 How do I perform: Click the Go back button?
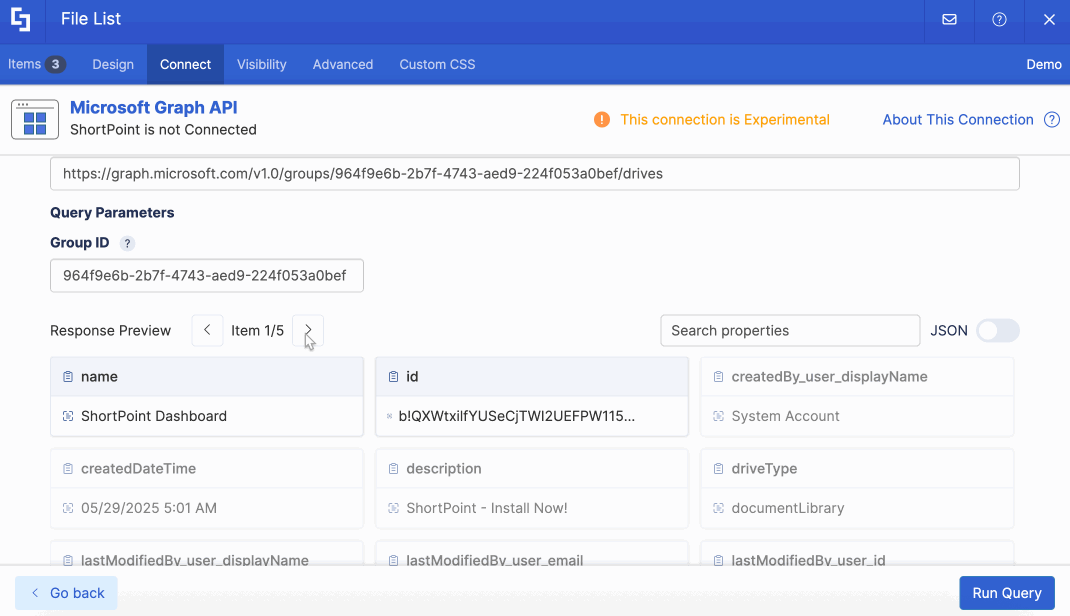click(66, 593)
